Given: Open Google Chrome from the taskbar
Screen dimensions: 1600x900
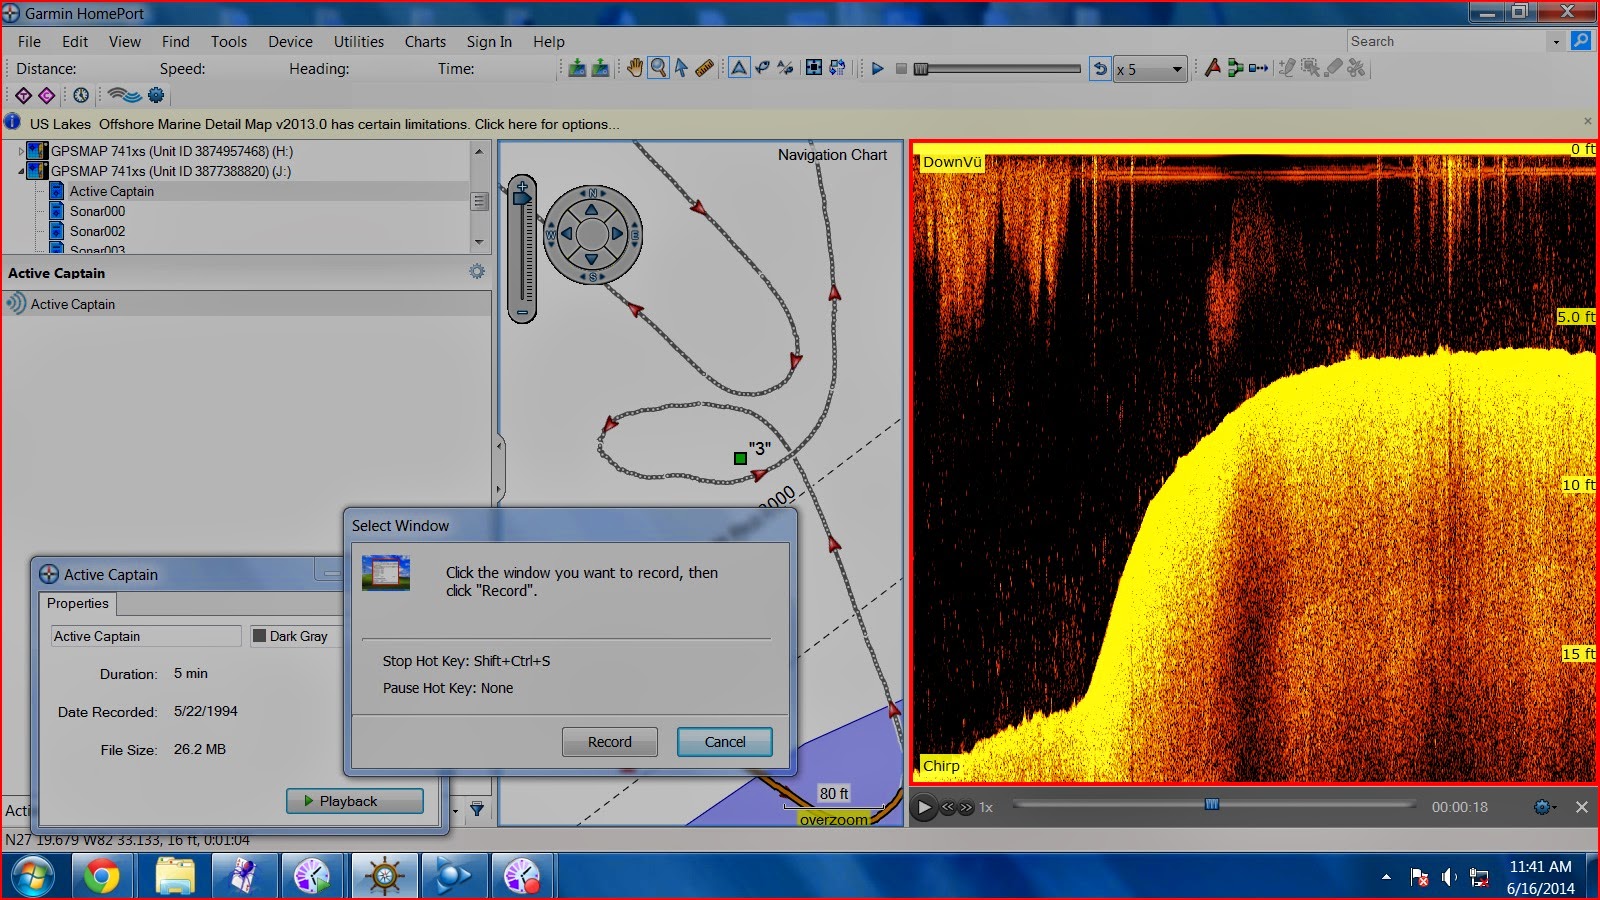Looking at the screenshot, I should click(x=101, y=877).
